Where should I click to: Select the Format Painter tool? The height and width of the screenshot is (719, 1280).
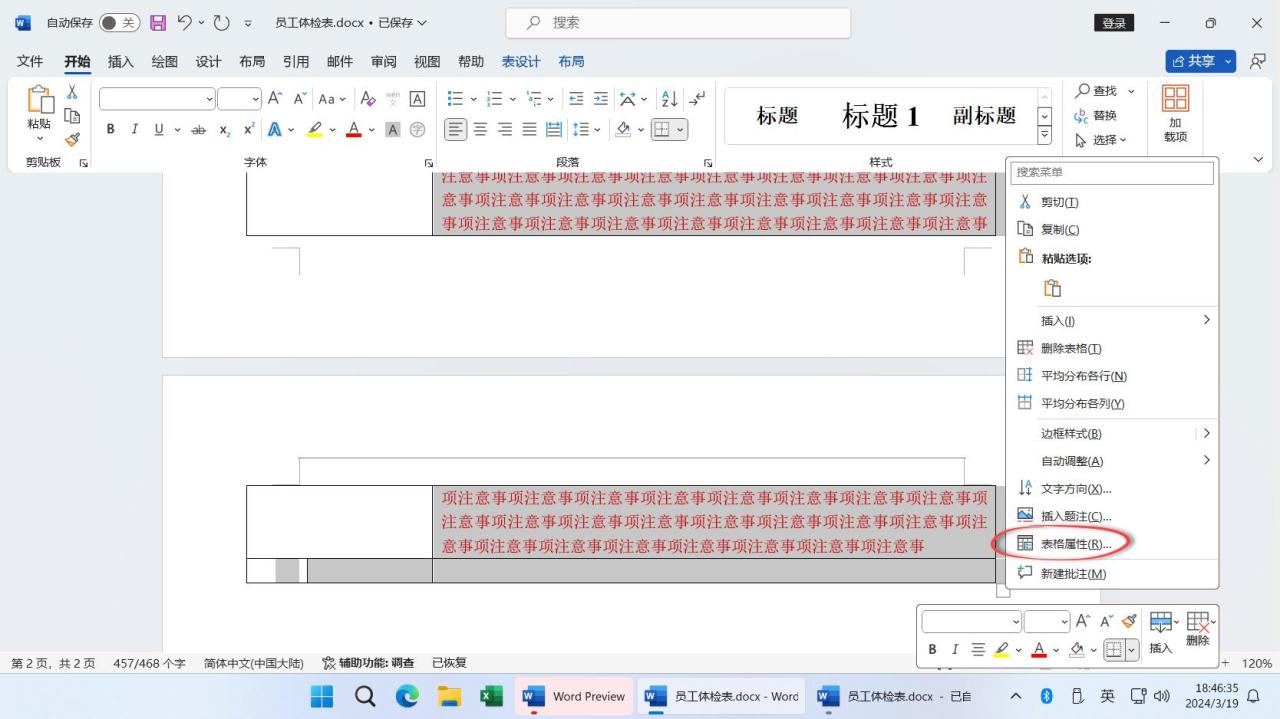[x=72, y=139]
